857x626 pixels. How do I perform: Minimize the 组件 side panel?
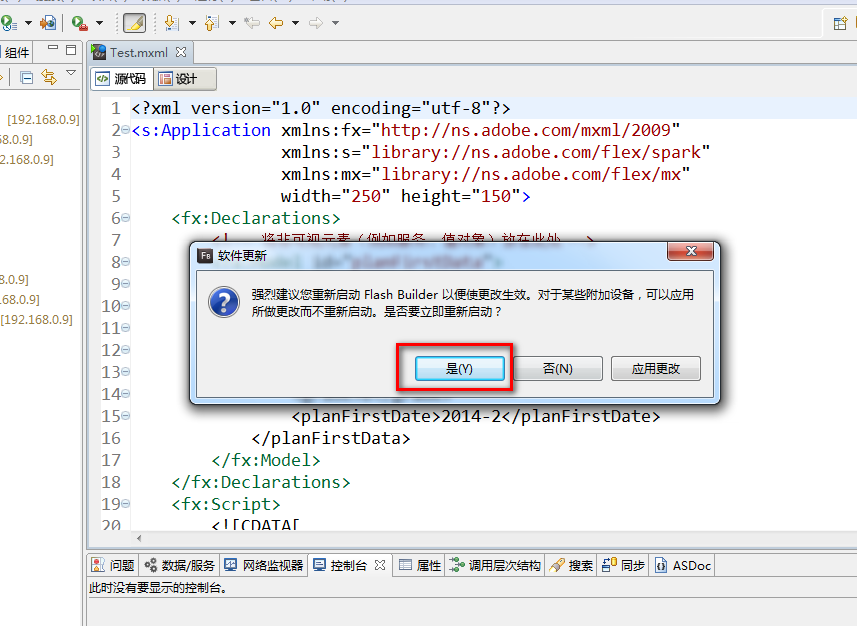click(53, 49)
